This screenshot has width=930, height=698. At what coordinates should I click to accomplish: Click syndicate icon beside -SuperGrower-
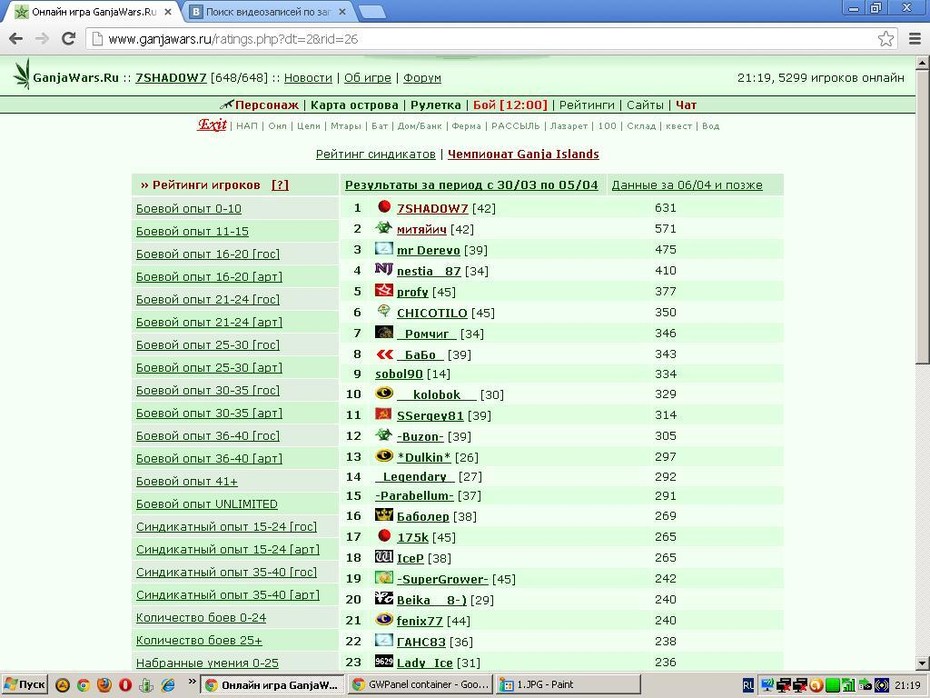(384, 578)
